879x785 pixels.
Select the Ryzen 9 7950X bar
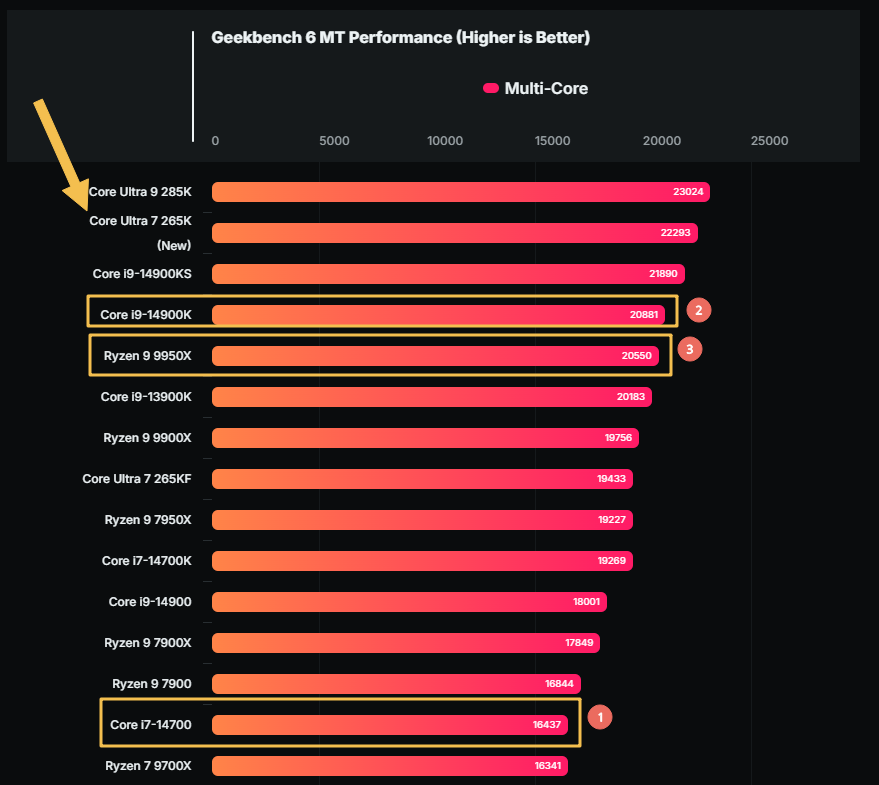(422, 520)
